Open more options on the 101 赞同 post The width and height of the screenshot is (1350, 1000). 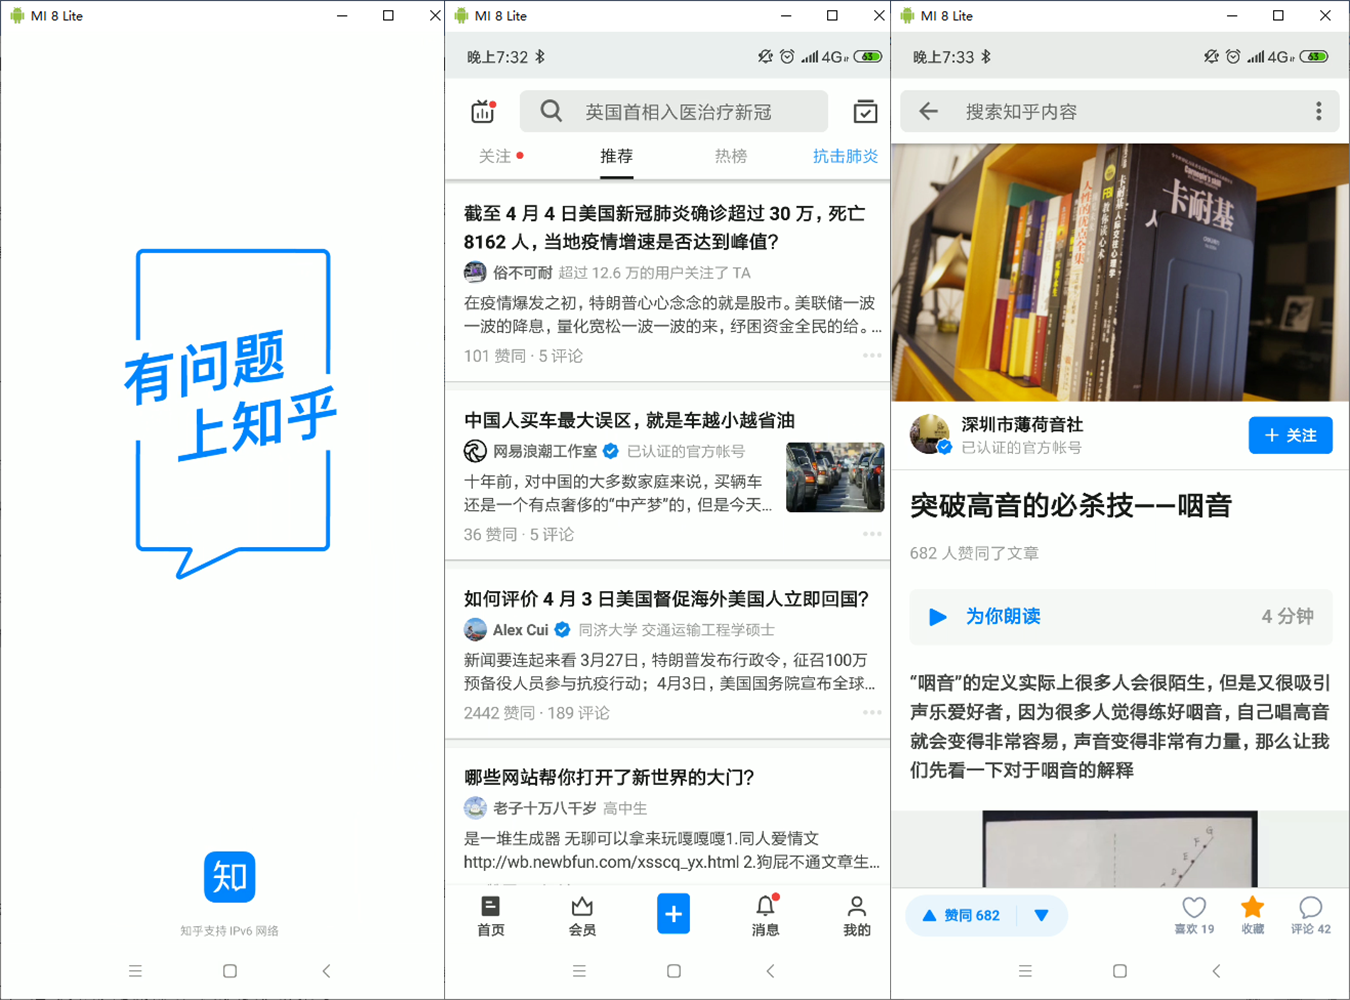(872, 355)
